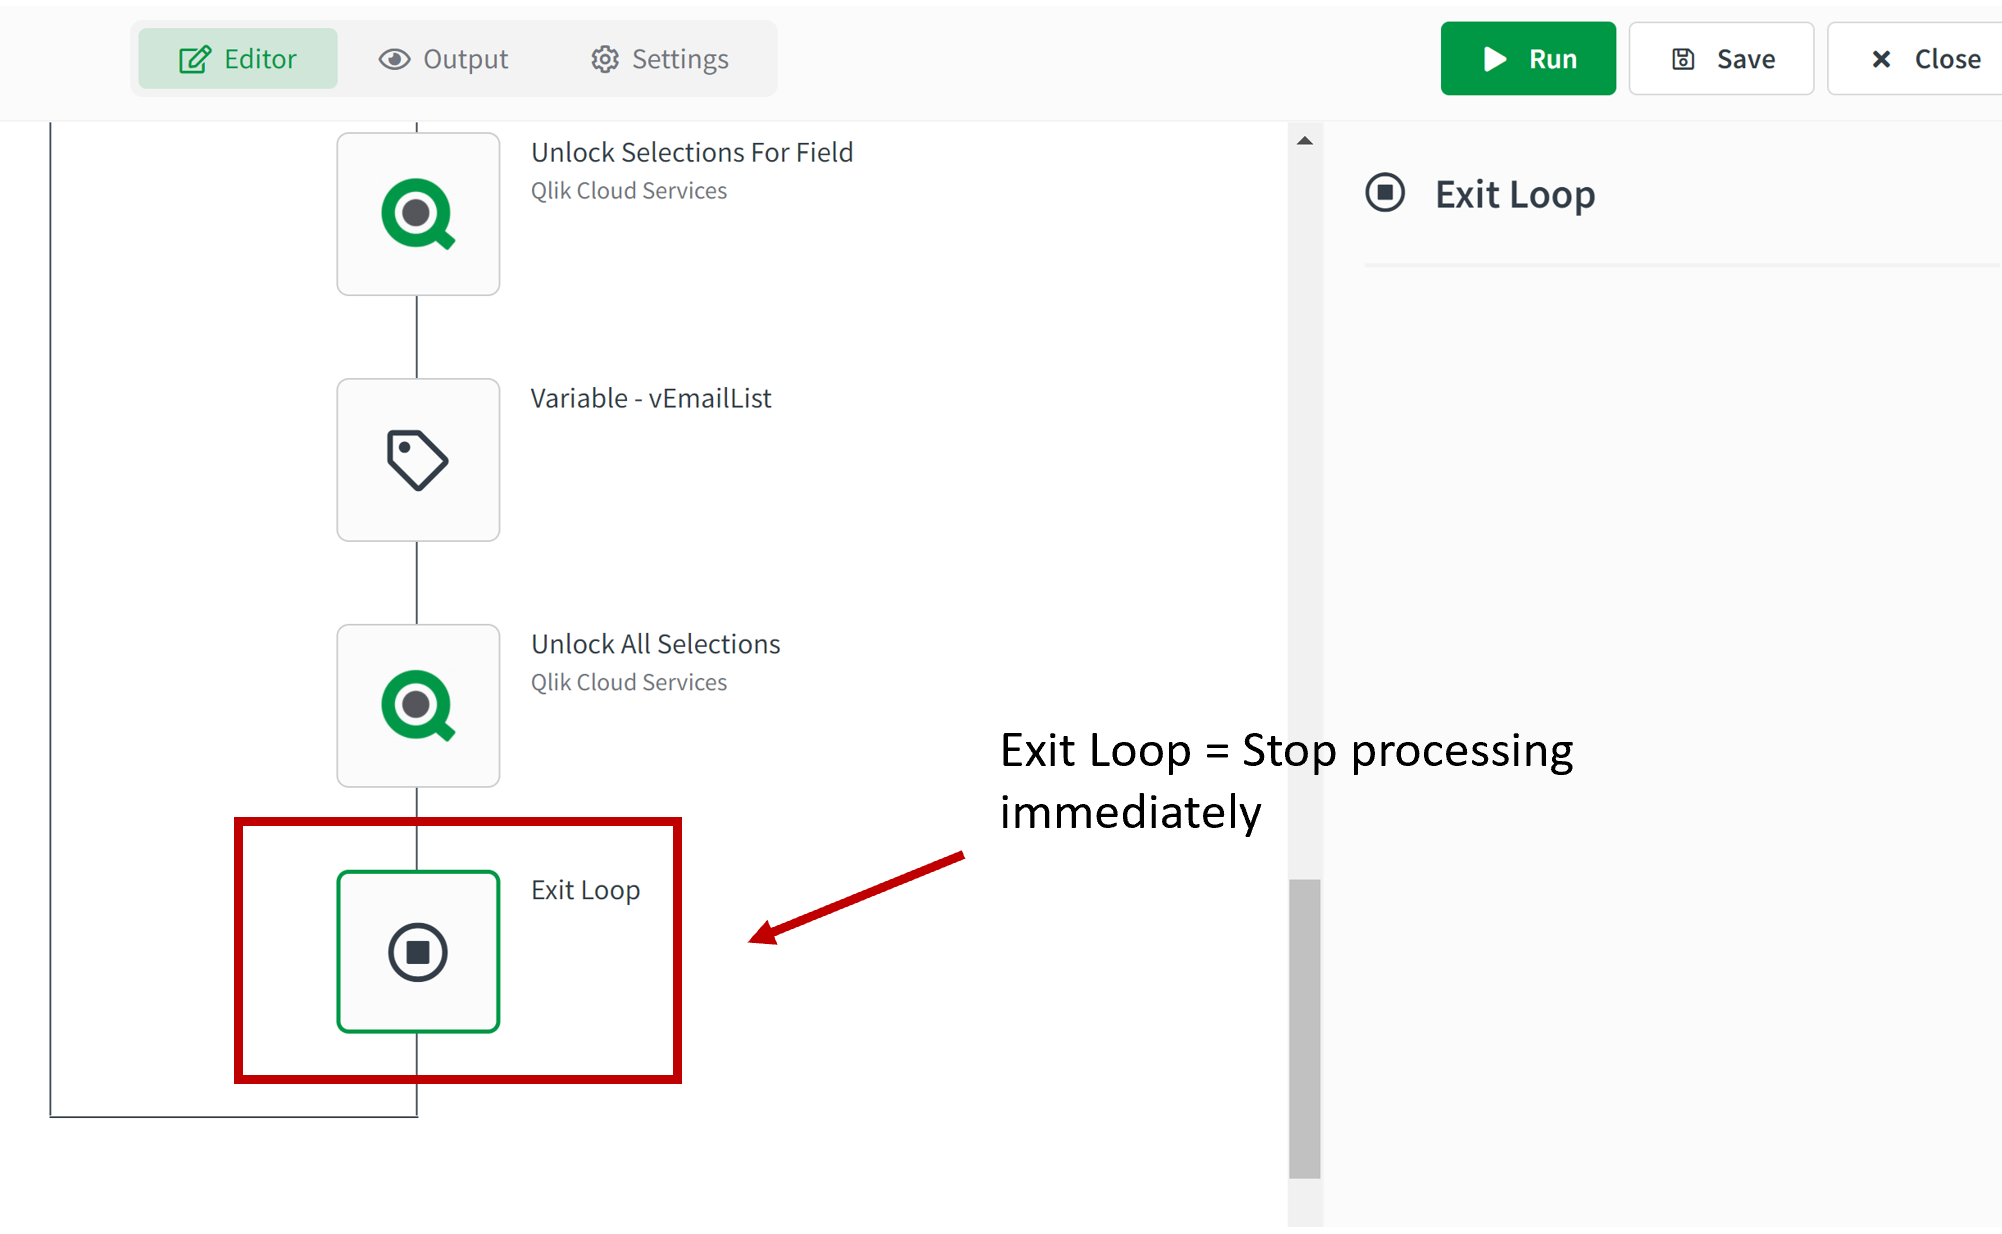
Task: Run the automation
Action: 1527,59
